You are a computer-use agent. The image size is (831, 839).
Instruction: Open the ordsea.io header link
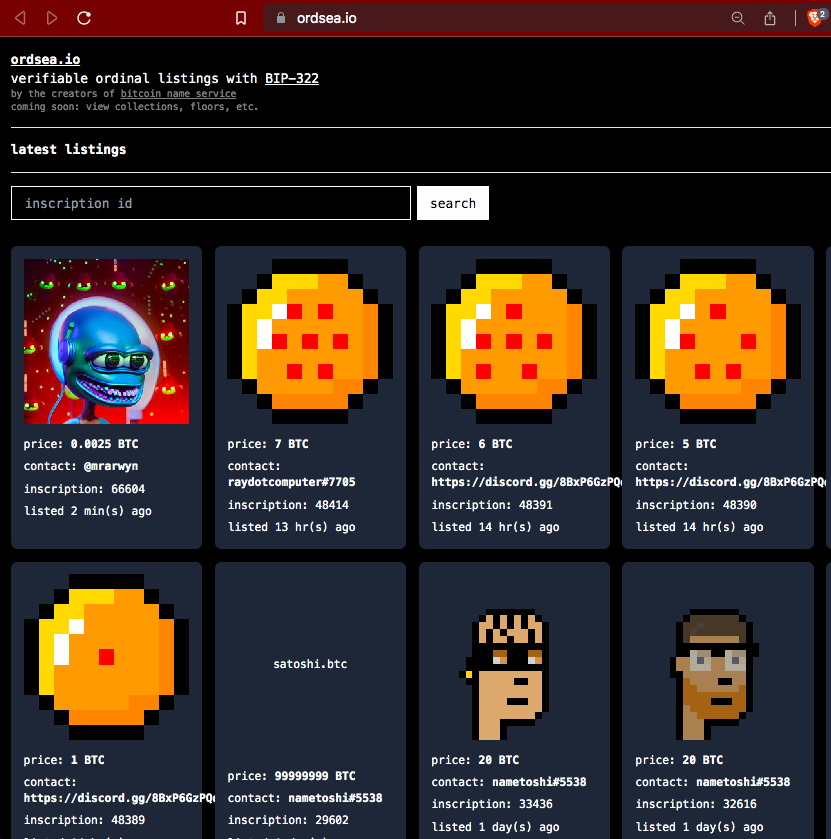tap(45, 59)
